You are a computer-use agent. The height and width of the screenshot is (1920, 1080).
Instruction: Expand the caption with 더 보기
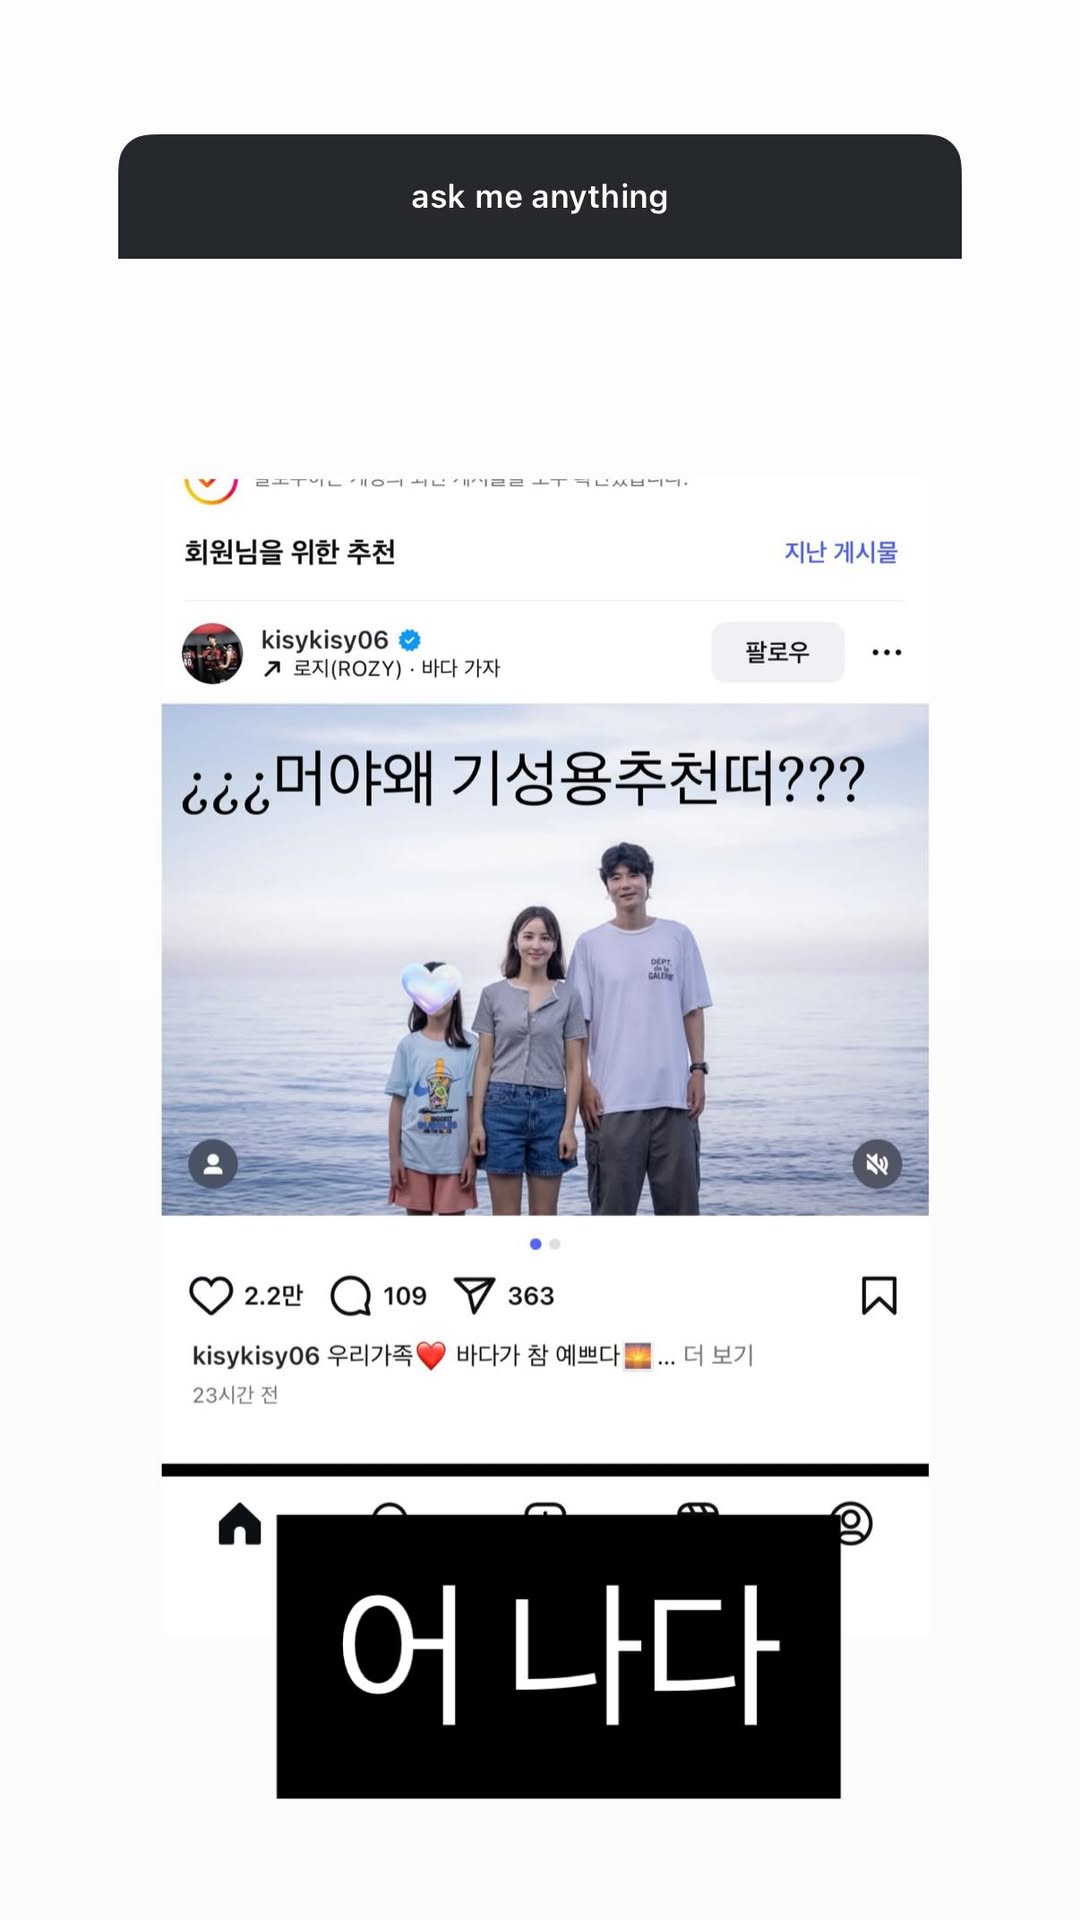(718, 1355)
